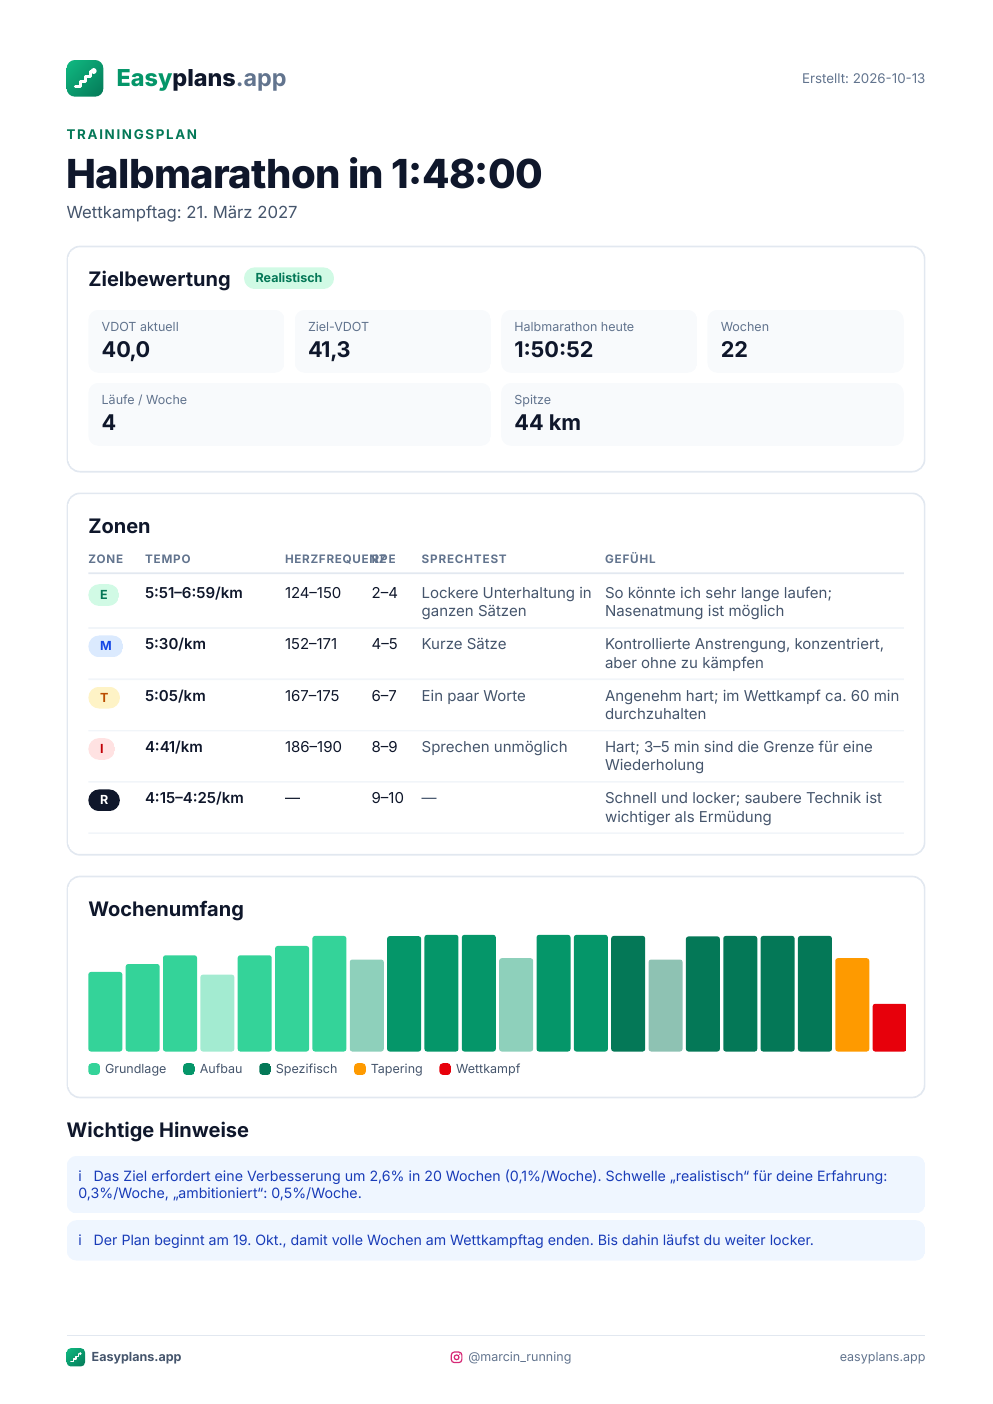
Task: Click the TRAININGSPLAN label
Action: tap(132, 134)
